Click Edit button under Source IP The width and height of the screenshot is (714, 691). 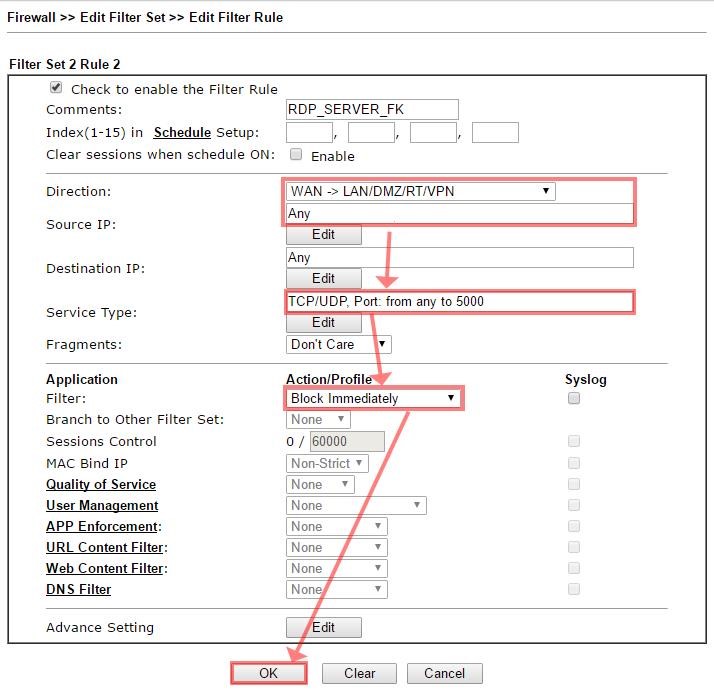pyautogui.click(x=323, y=235)
